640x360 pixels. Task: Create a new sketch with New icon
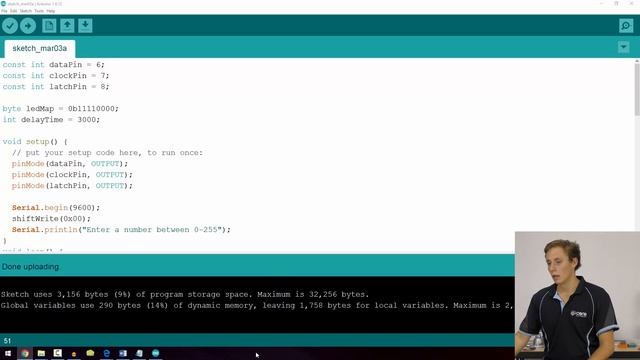point(49,25)
